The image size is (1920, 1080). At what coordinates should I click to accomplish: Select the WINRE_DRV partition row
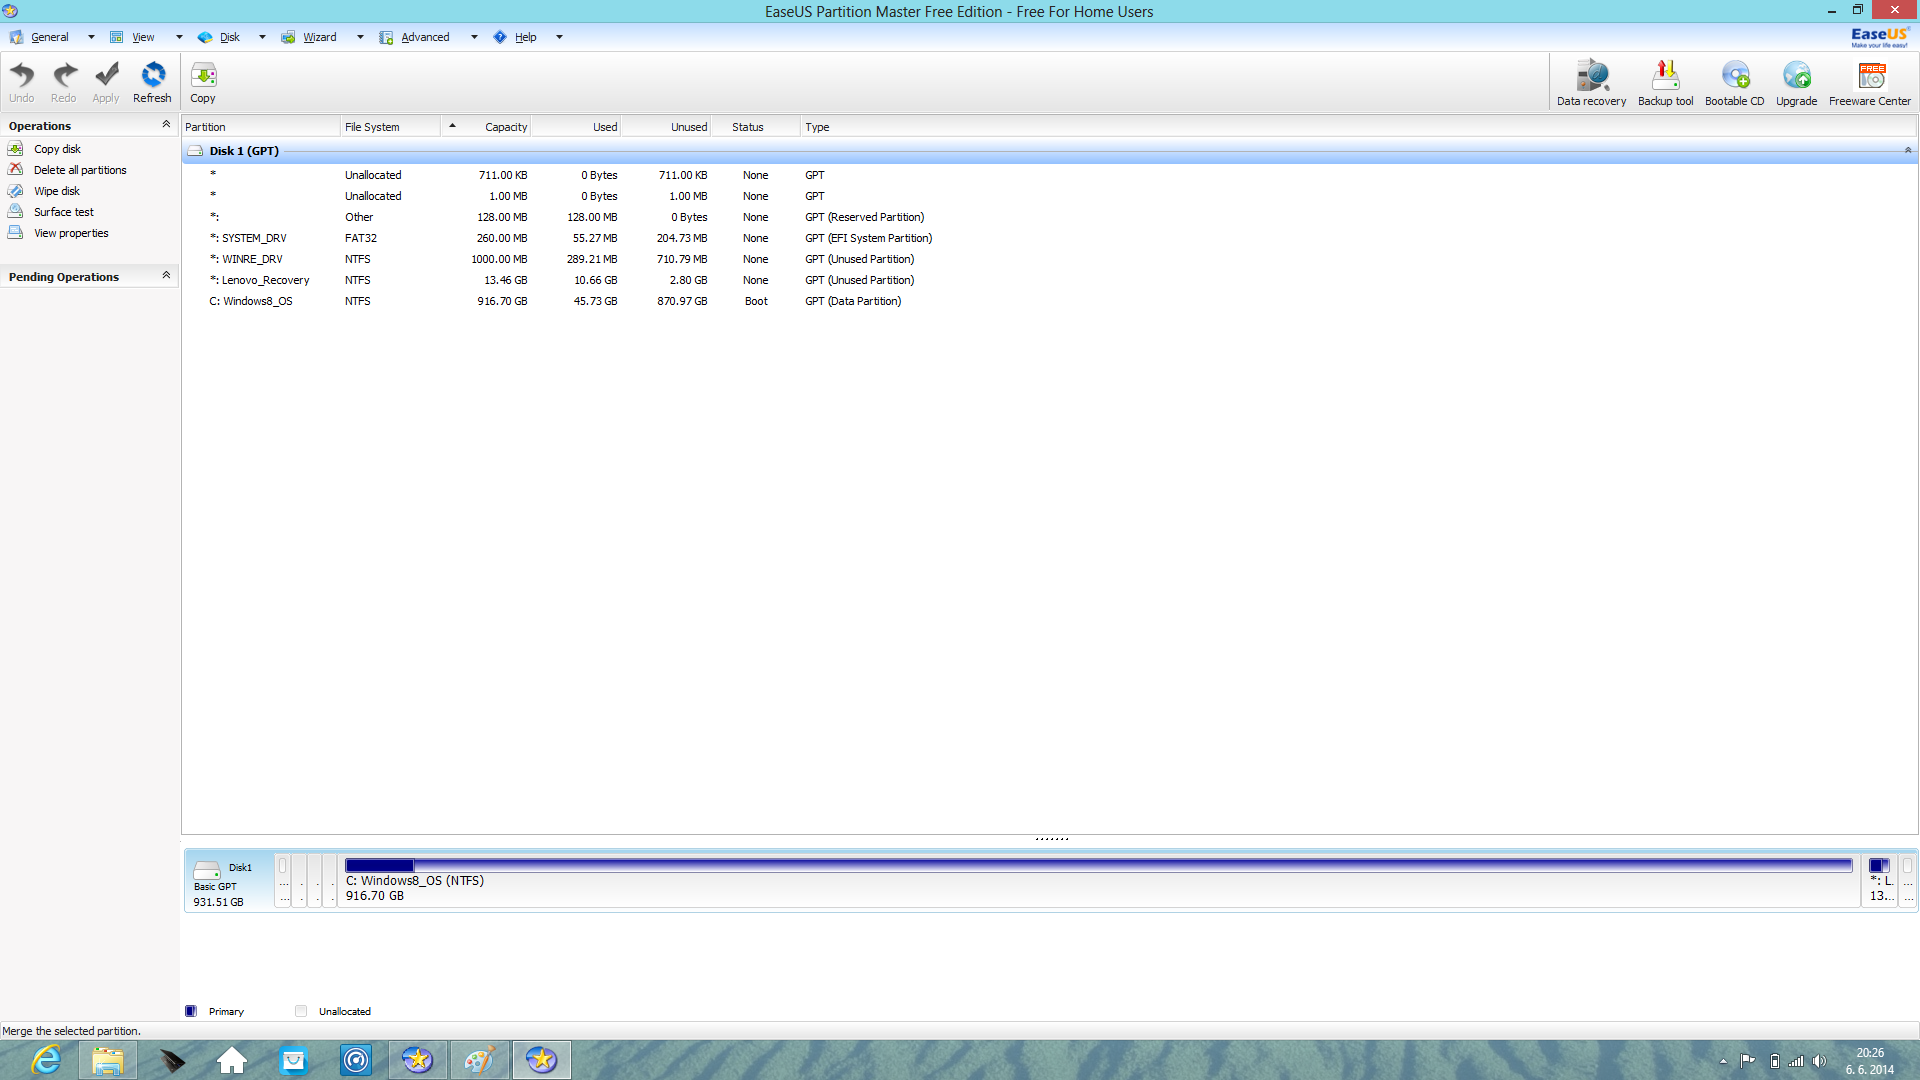point(1049,259)
